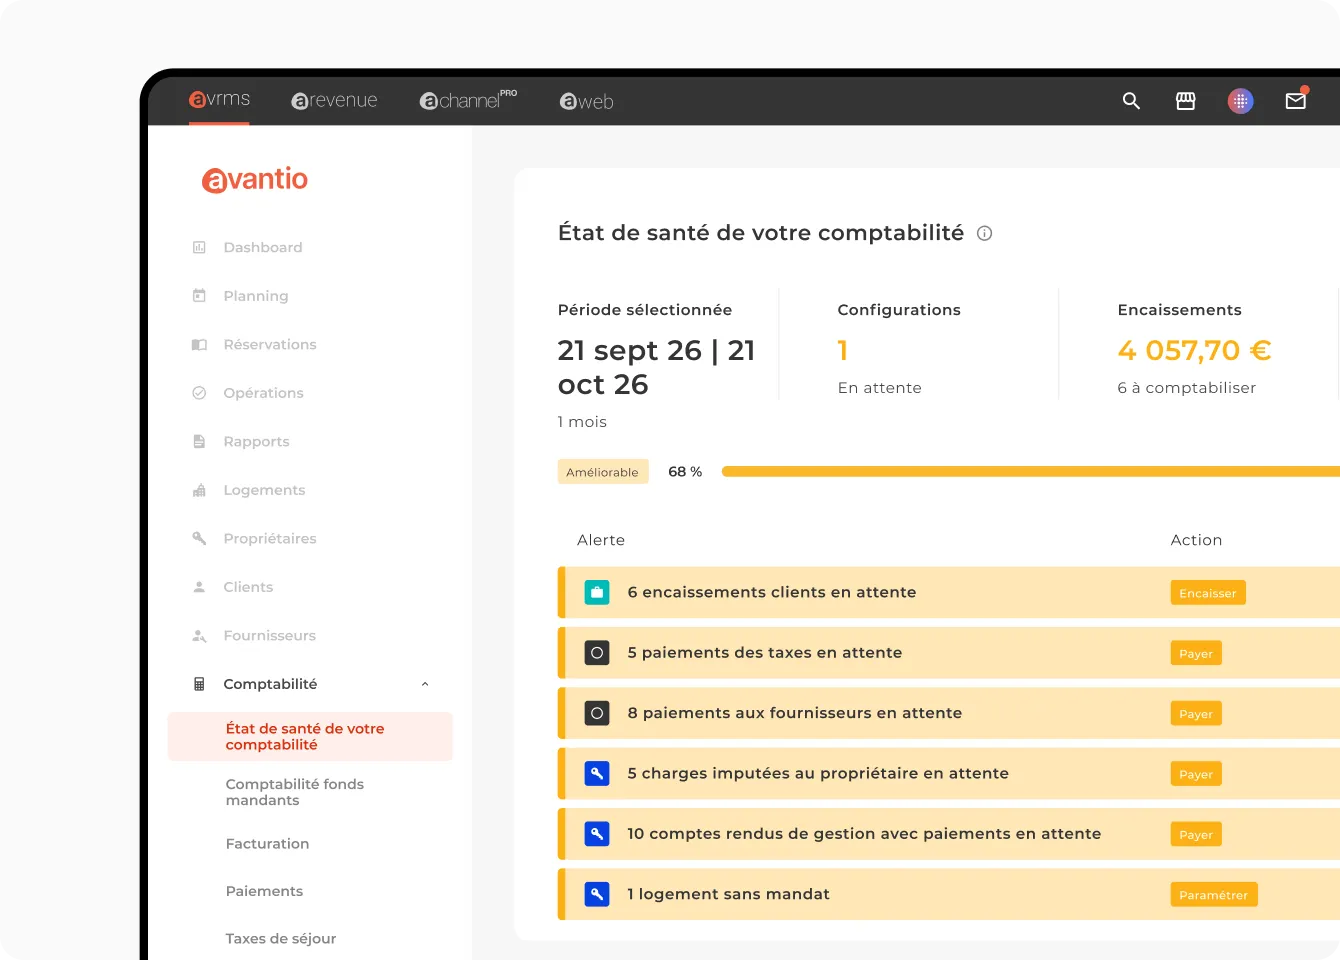Switch to the achannel PRO tab
Screen dimensions: 1340x960
tap(468, 100)
